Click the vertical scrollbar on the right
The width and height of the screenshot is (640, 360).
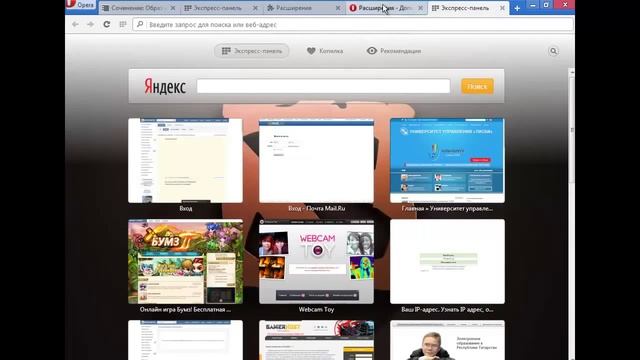tap(572, 131)
